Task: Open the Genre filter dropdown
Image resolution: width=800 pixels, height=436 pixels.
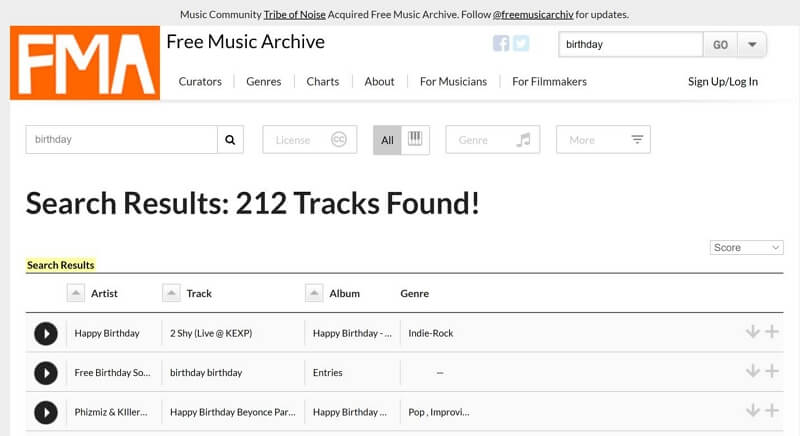Action: click(493, 140)
